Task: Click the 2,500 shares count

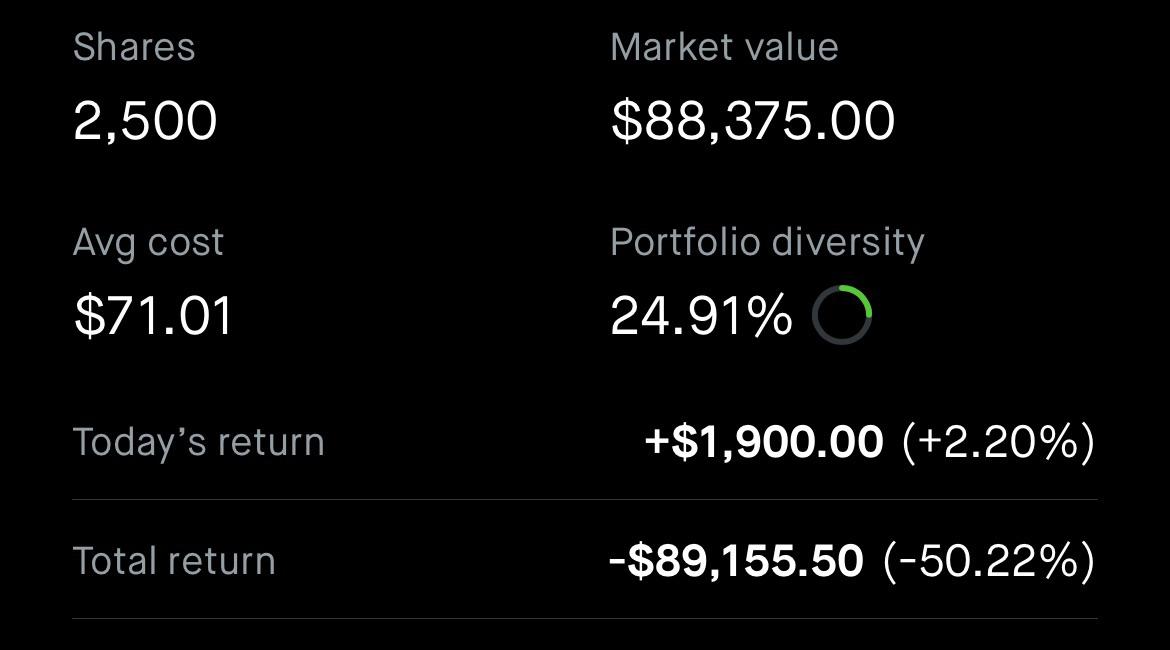Action: pyautogui.click(x=145, y=121)
